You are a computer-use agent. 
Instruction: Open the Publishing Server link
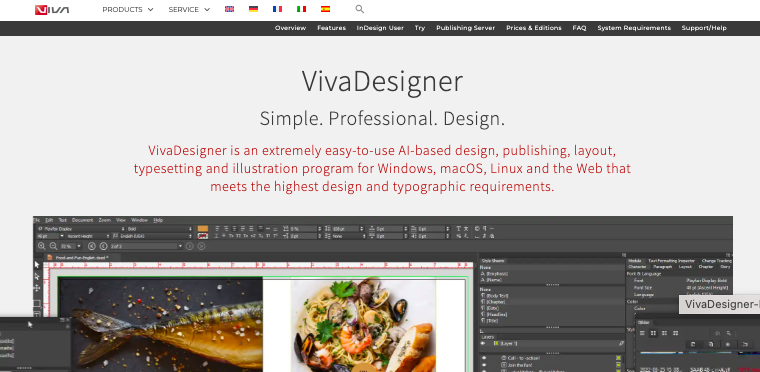pyautogui.click(x=465, y=28)
